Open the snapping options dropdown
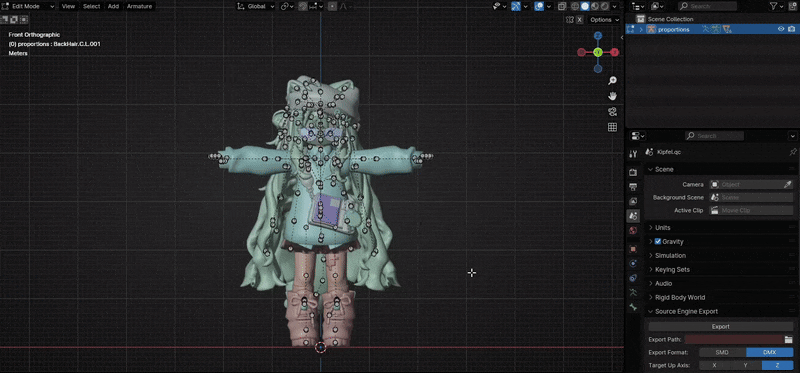The height and width of the screenshot is (373, 800). click(316, 6)
